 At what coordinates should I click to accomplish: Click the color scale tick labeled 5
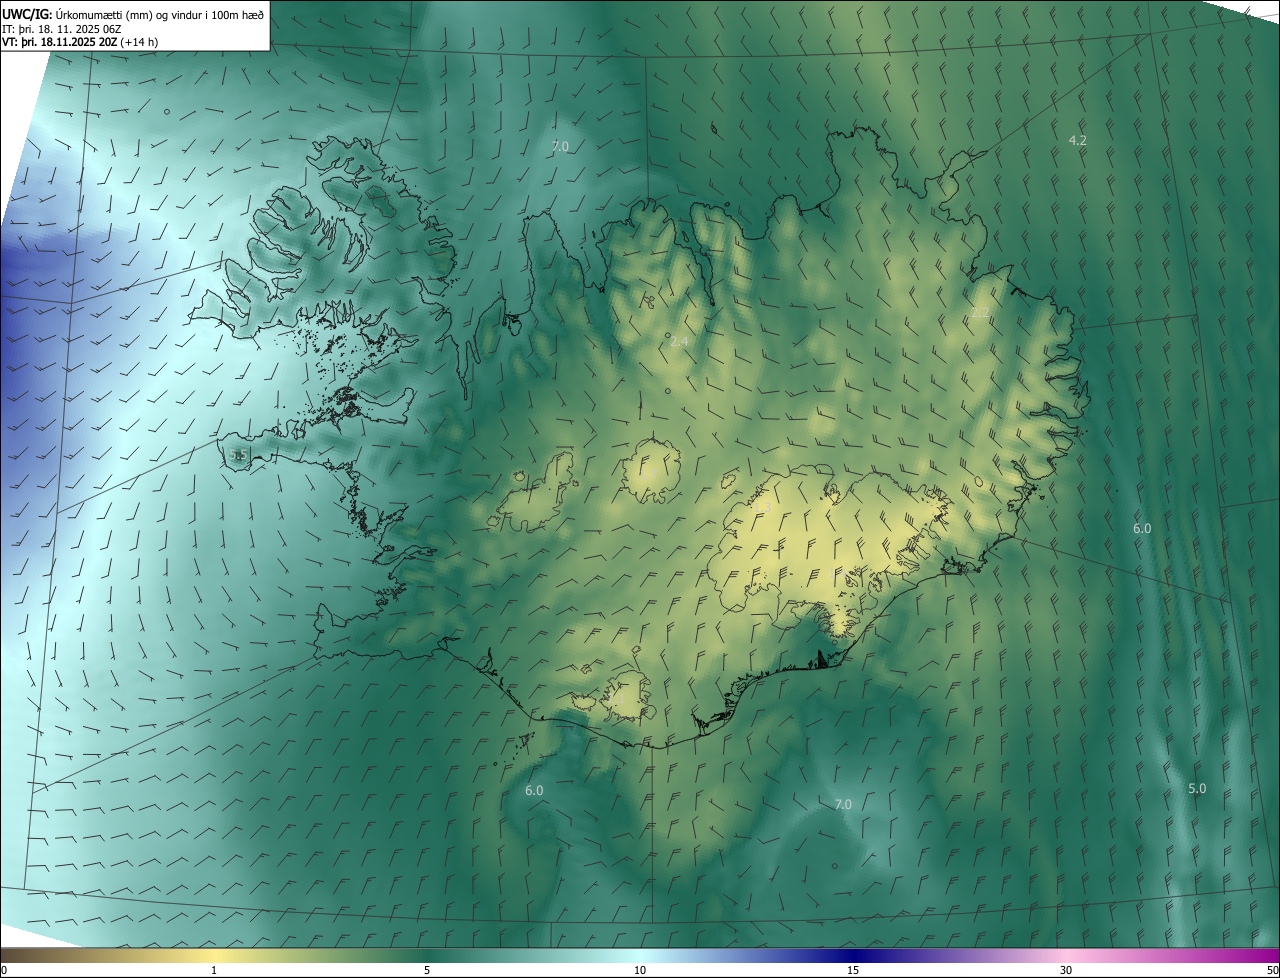coord(427,971)
